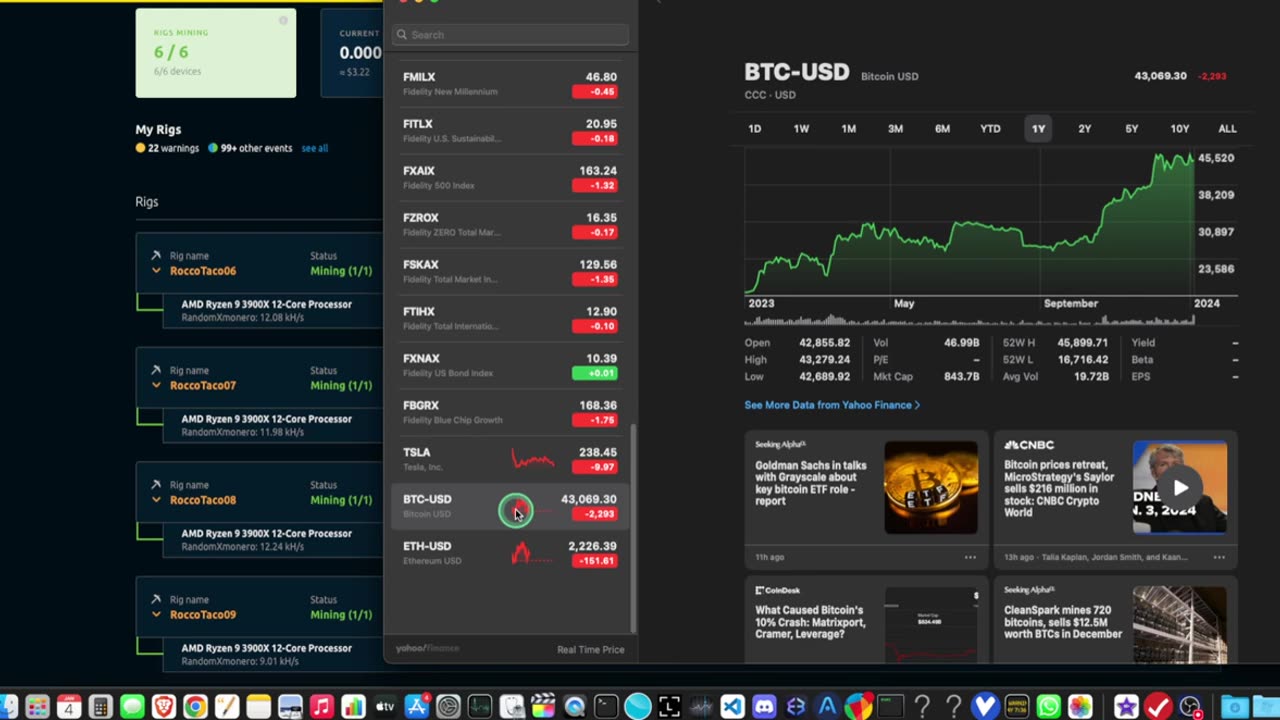Select the 5Y chart range
Screen dimensions: 1280x720
click(1131, 128)
